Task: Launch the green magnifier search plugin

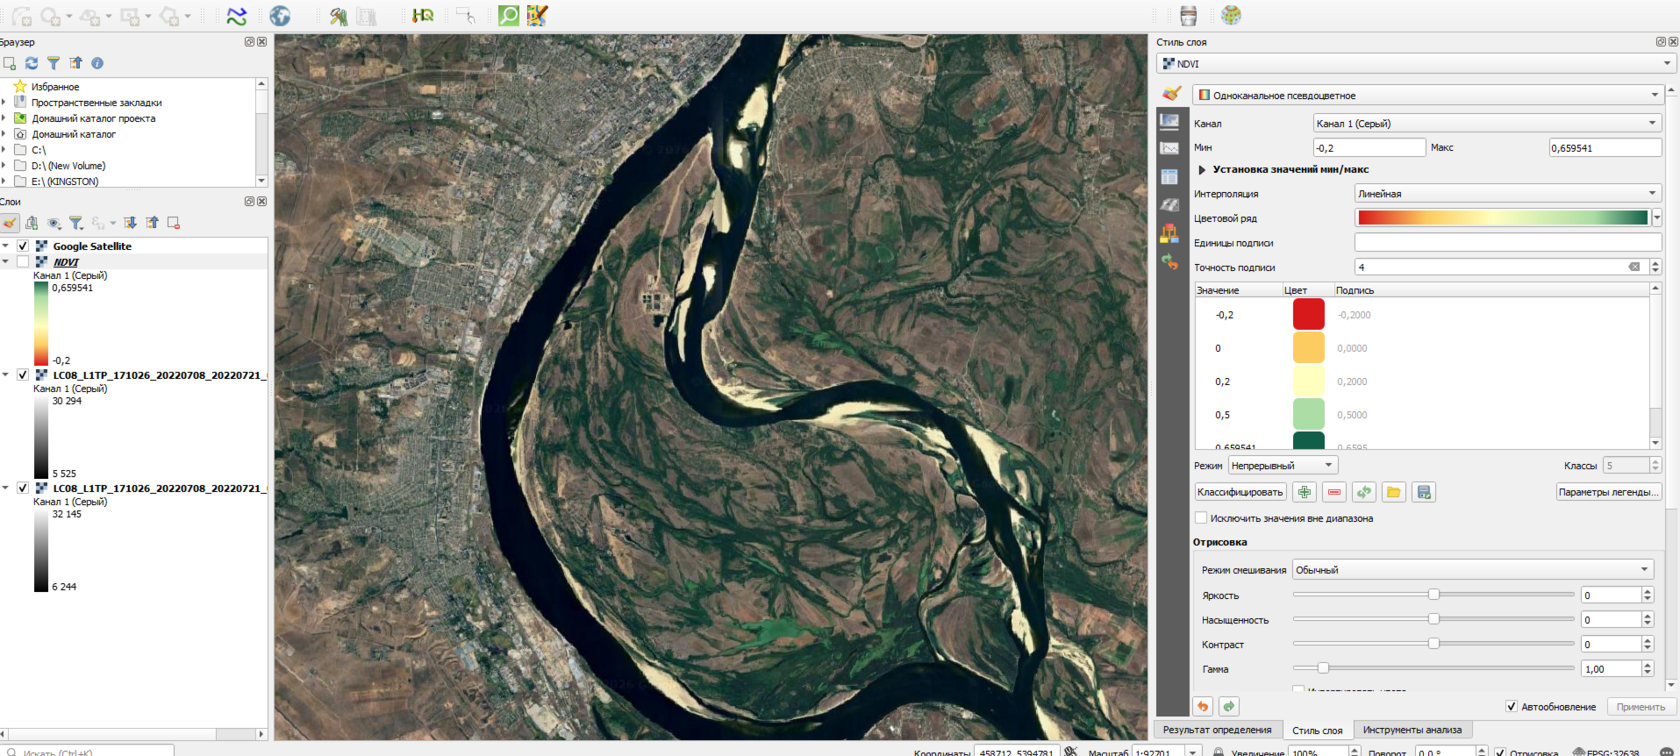Action: (509, 16)
